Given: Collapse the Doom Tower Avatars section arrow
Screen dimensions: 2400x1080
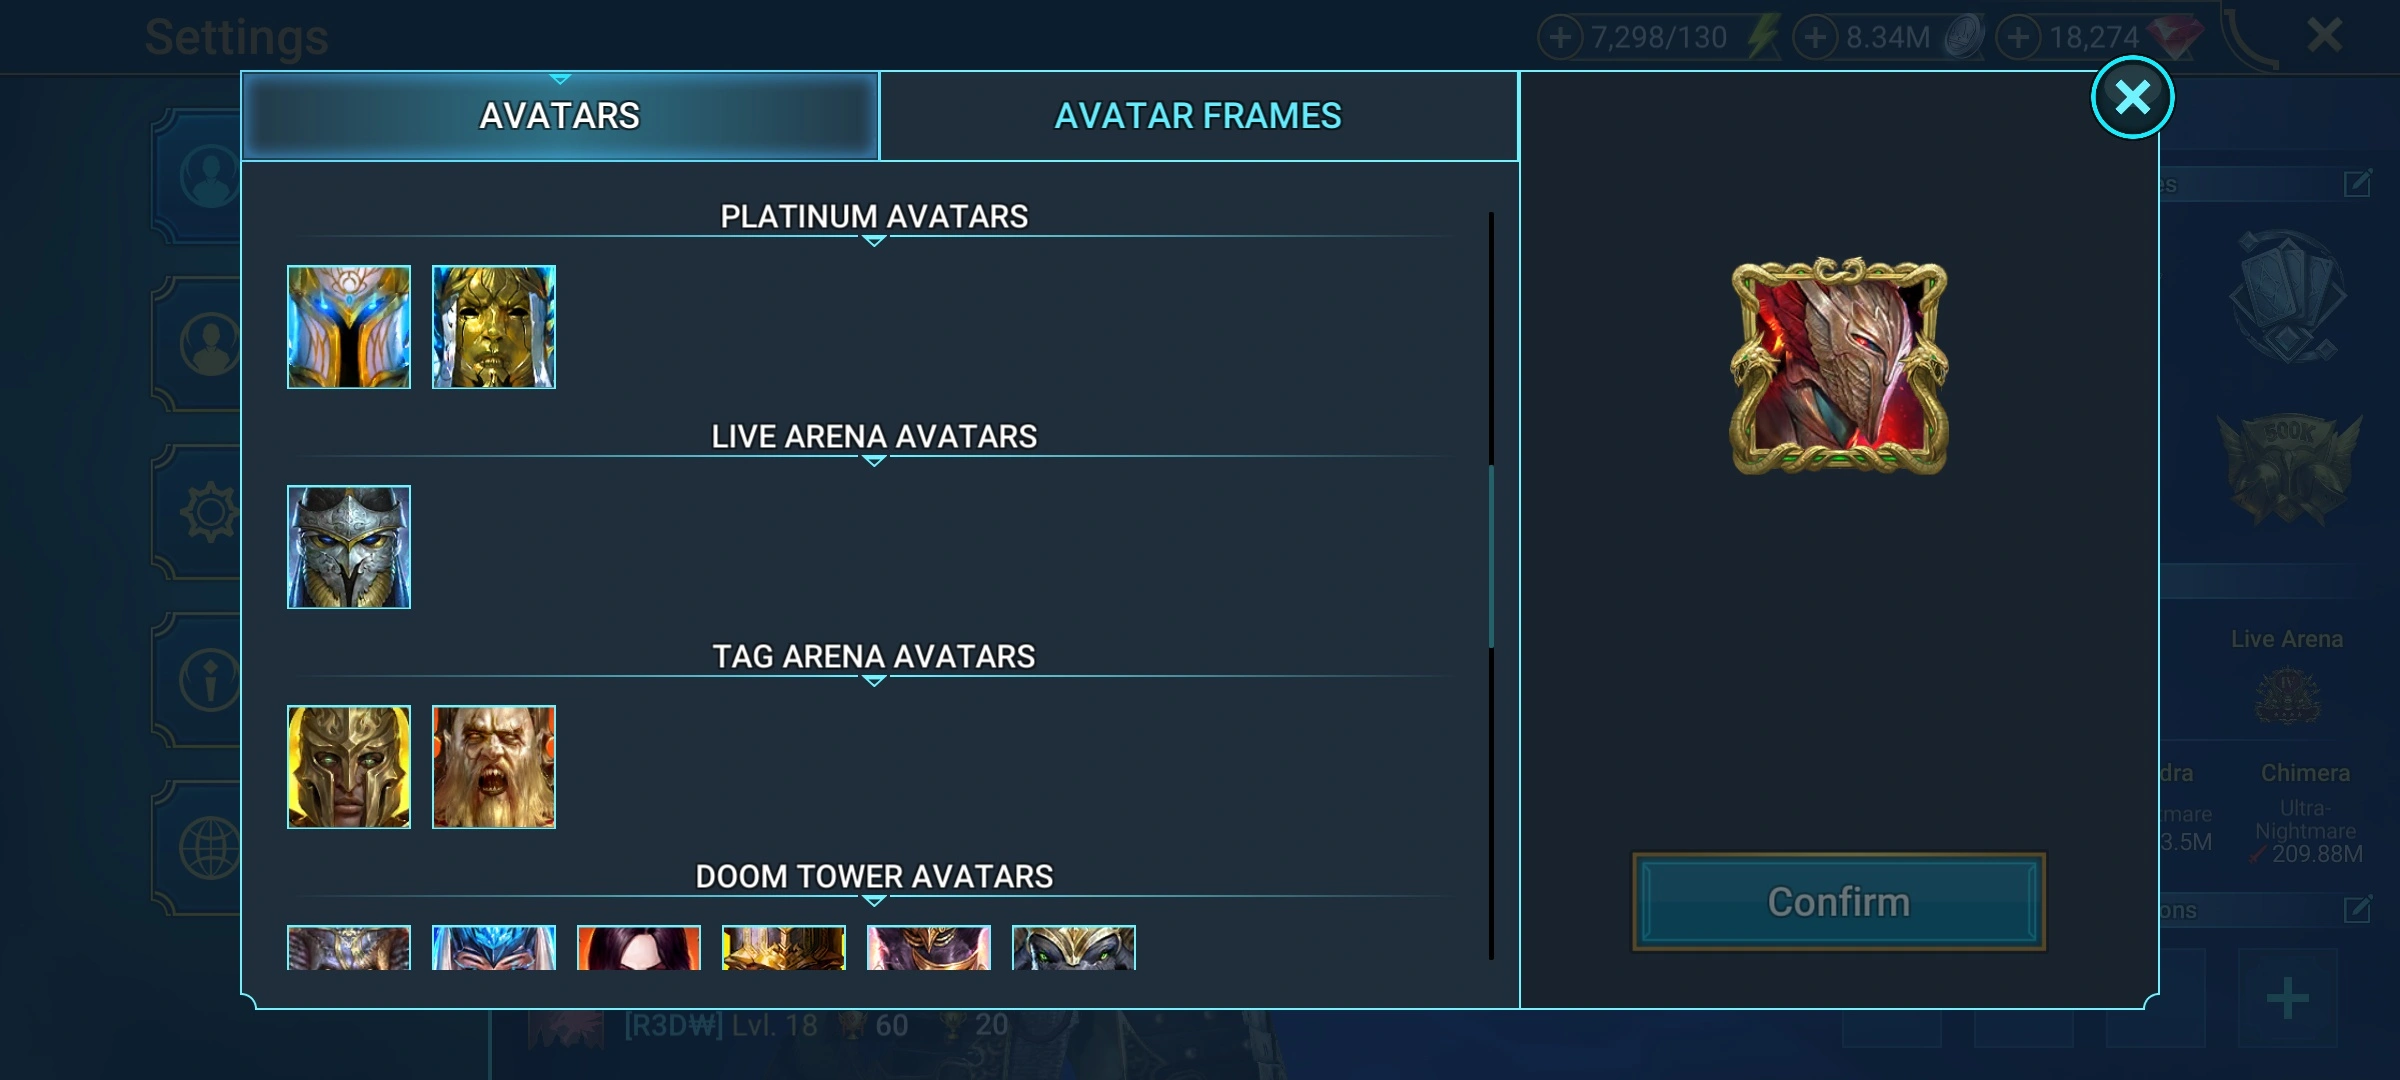Looking at the screenshot, I should [x=874, y=901].
